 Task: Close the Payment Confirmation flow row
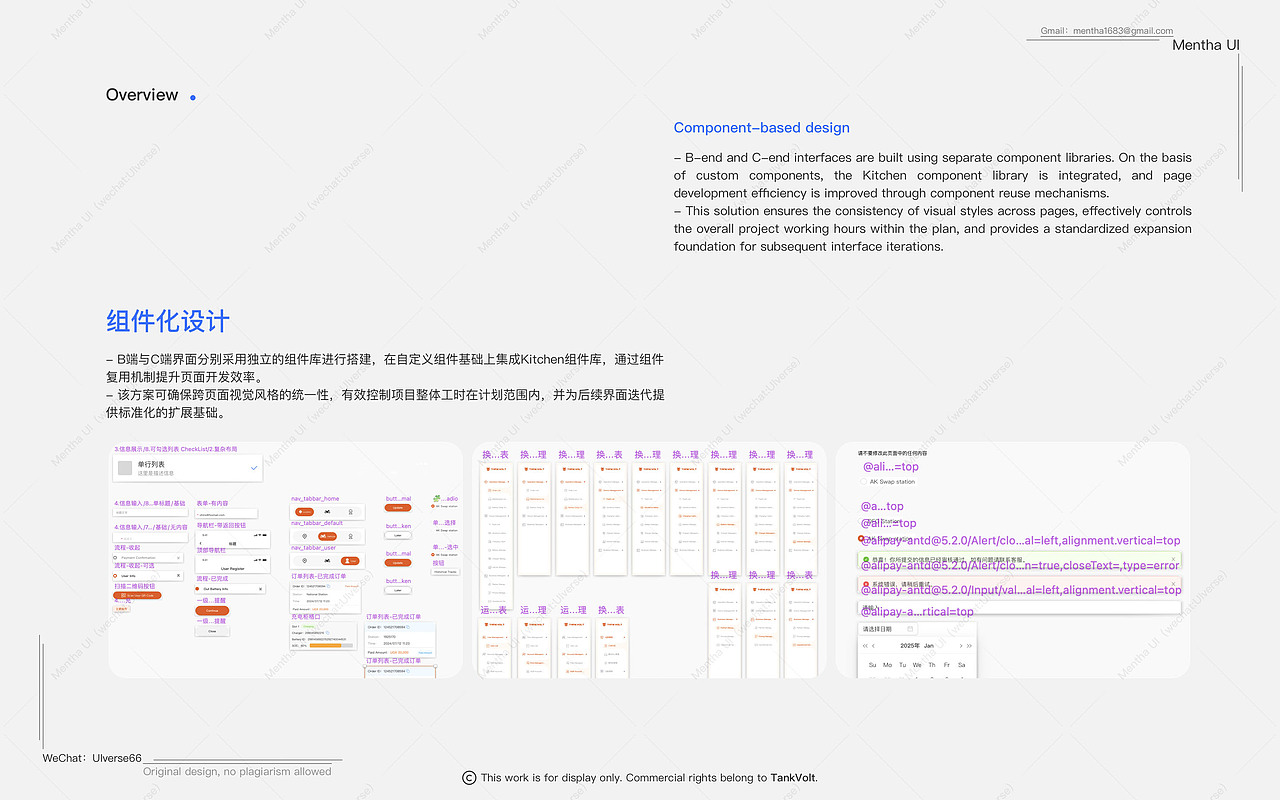tap(178, 558)
